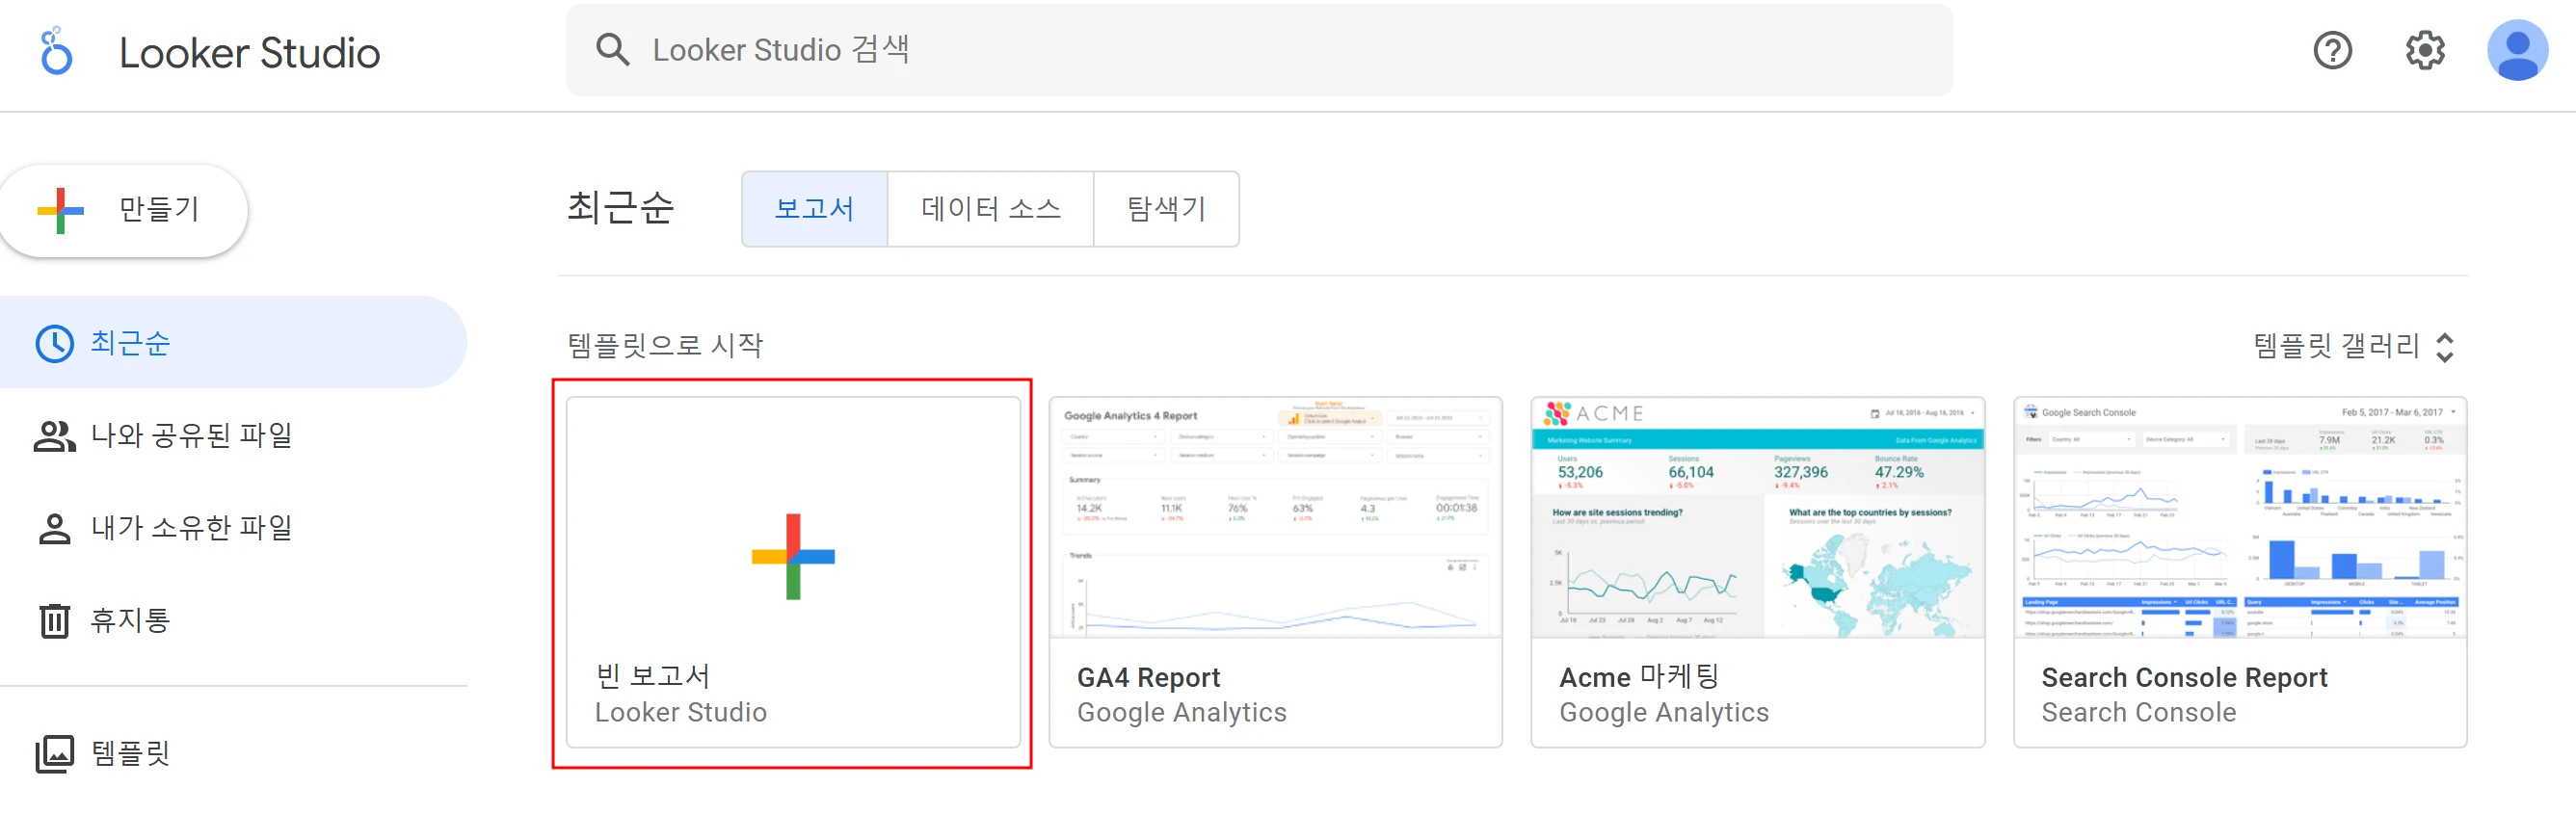Click the trash can icon for 휴지통
The height and width of the screenshot is (814, 2576).
(x=54, y=620)
